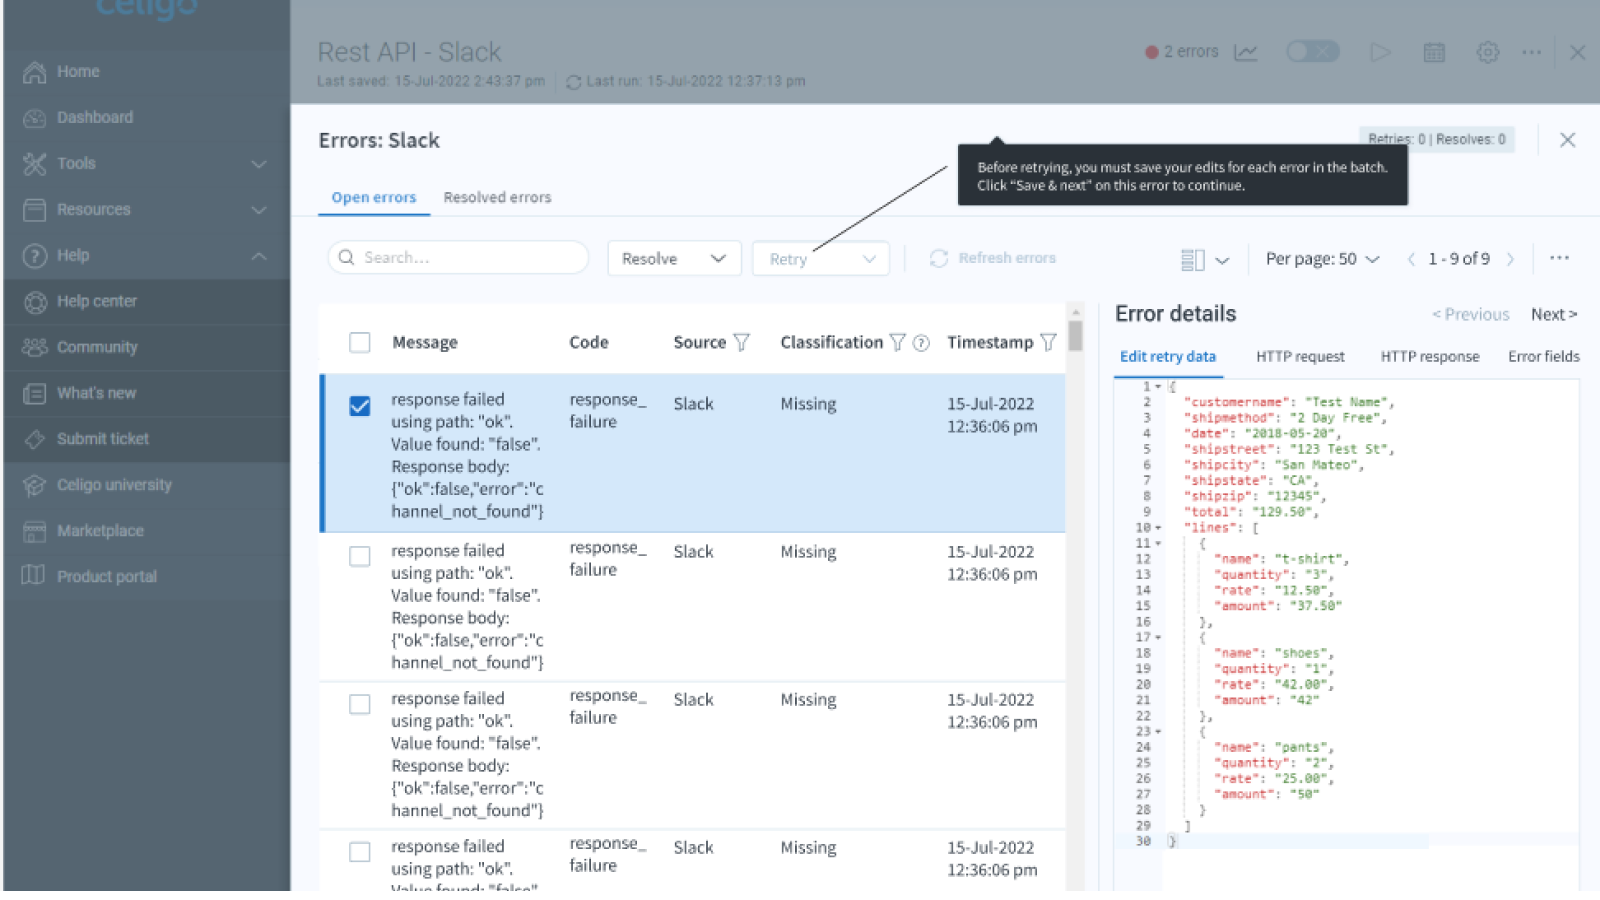The image size is (1600, 900).
Task: Switch to the Resolved errors tab
Action: (x=497, y=198)
